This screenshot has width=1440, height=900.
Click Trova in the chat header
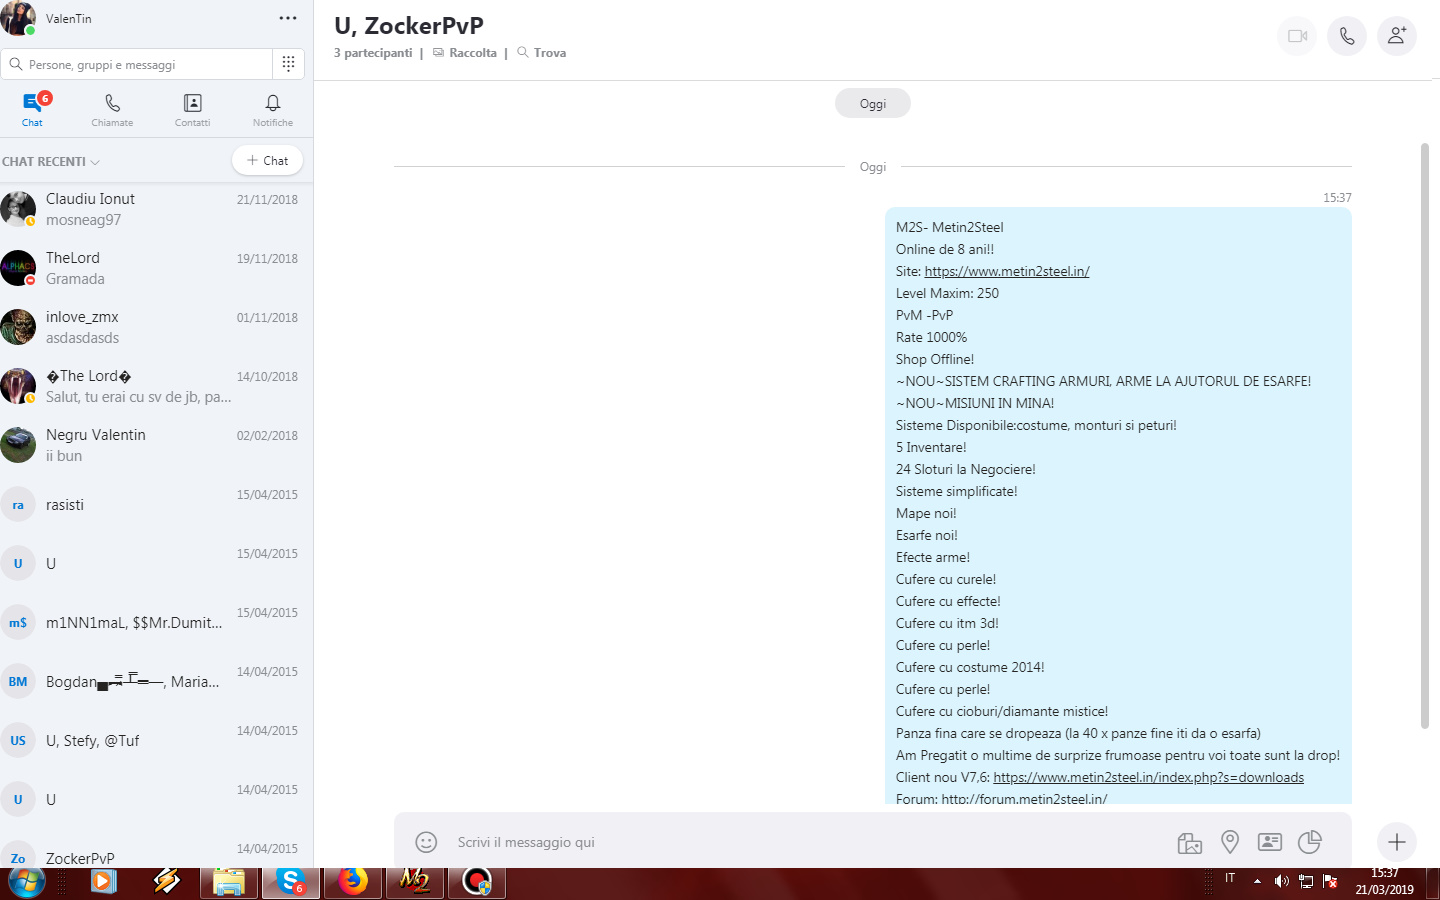click(542, 53)
